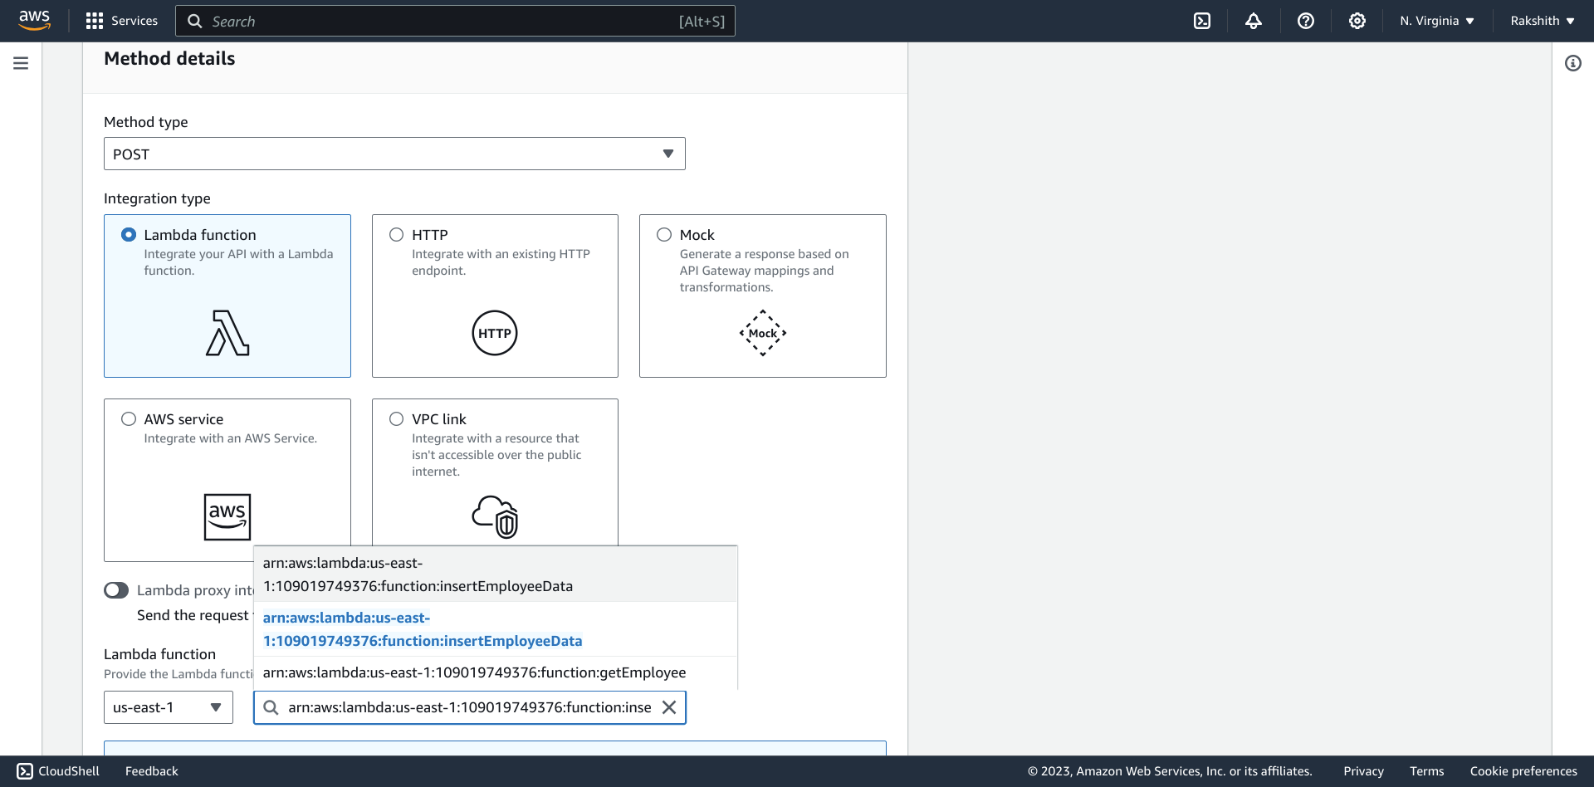1594x787 pixels.
Task: Click the Lambda function lambda symbol icon
Action: tap(227, 333)
